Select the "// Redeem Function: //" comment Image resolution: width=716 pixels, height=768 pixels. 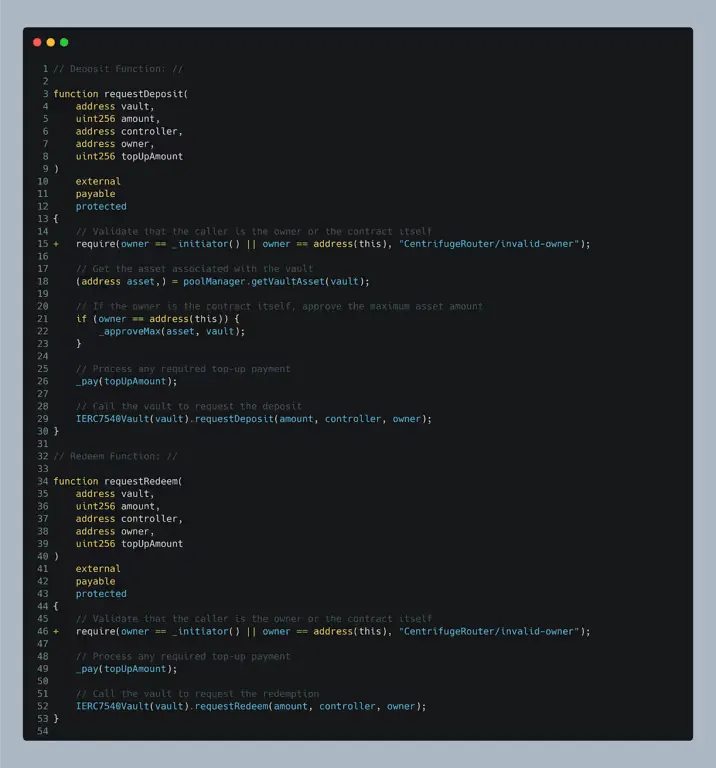[x=115, y=456]
